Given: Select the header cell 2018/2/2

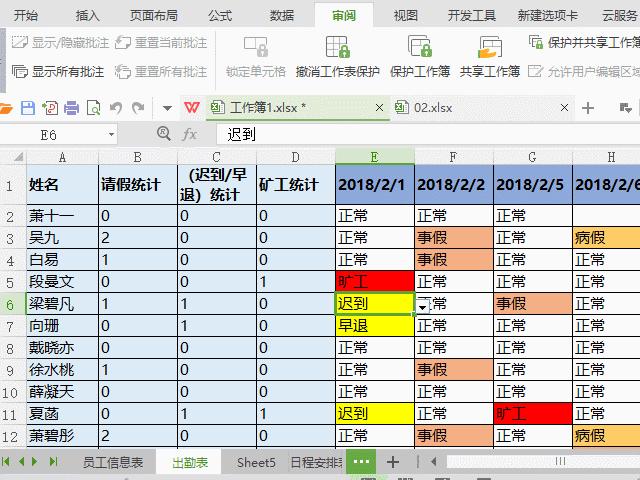Looking at the screenshot, I should tap(453, 184).
